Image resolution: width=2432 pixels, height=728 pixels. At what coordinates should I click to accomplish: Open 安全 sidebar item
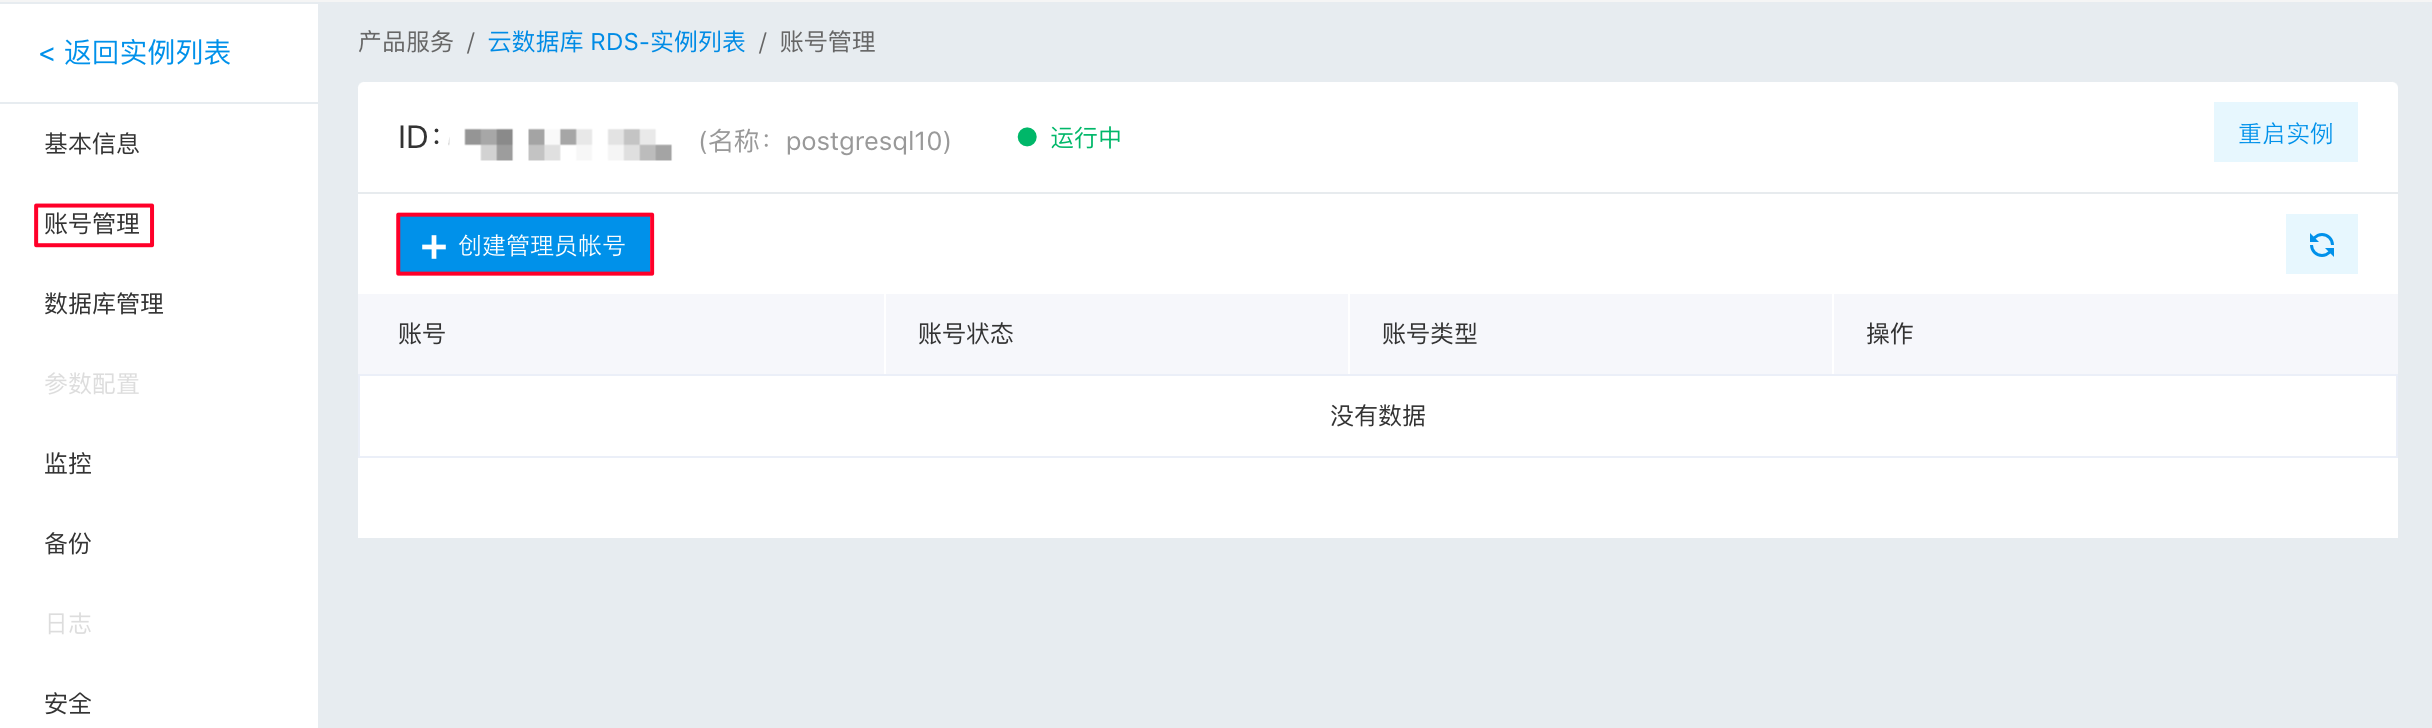point(68,704)
